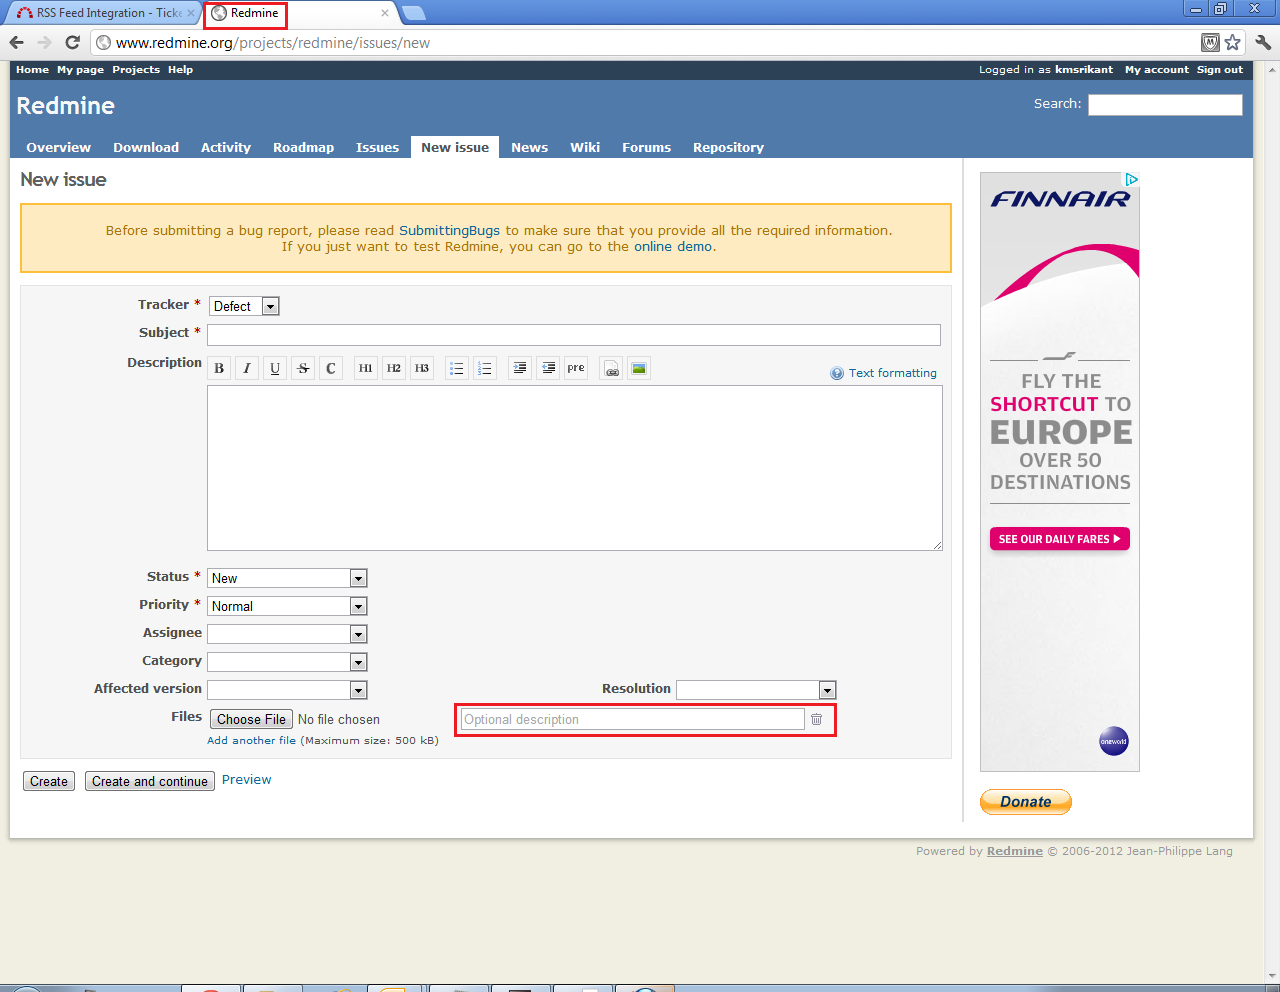This screenshot has height=992, width=1280.
Task: Click the shield extension icon in address bar
Action: click(1210, 42)
